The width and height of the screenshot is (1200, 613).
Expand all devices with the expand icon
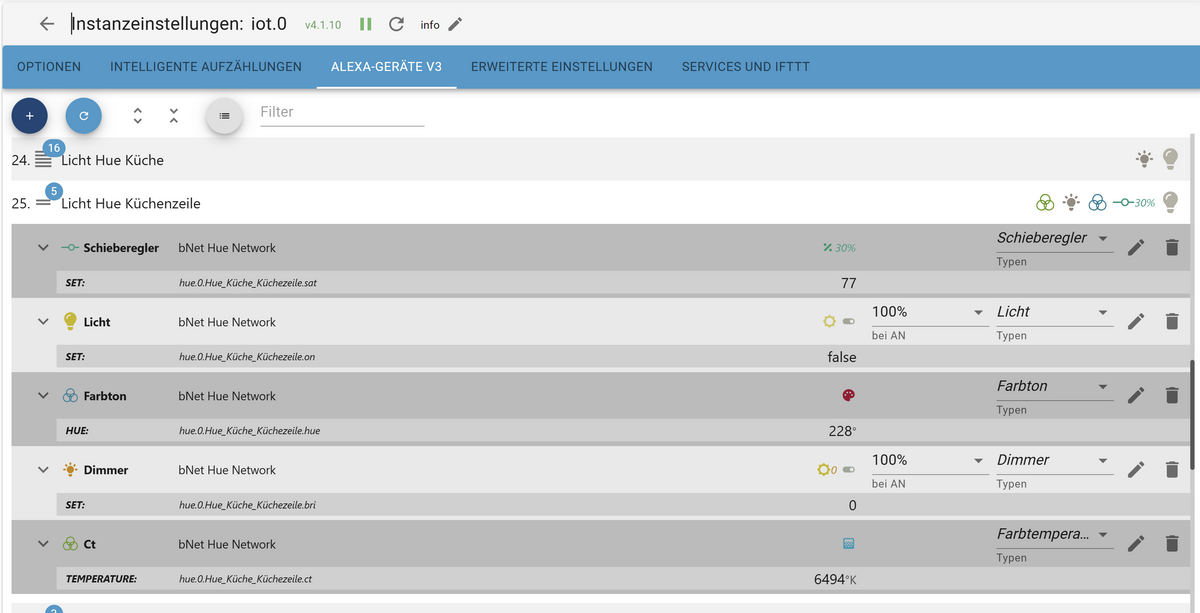coord(137,115)
